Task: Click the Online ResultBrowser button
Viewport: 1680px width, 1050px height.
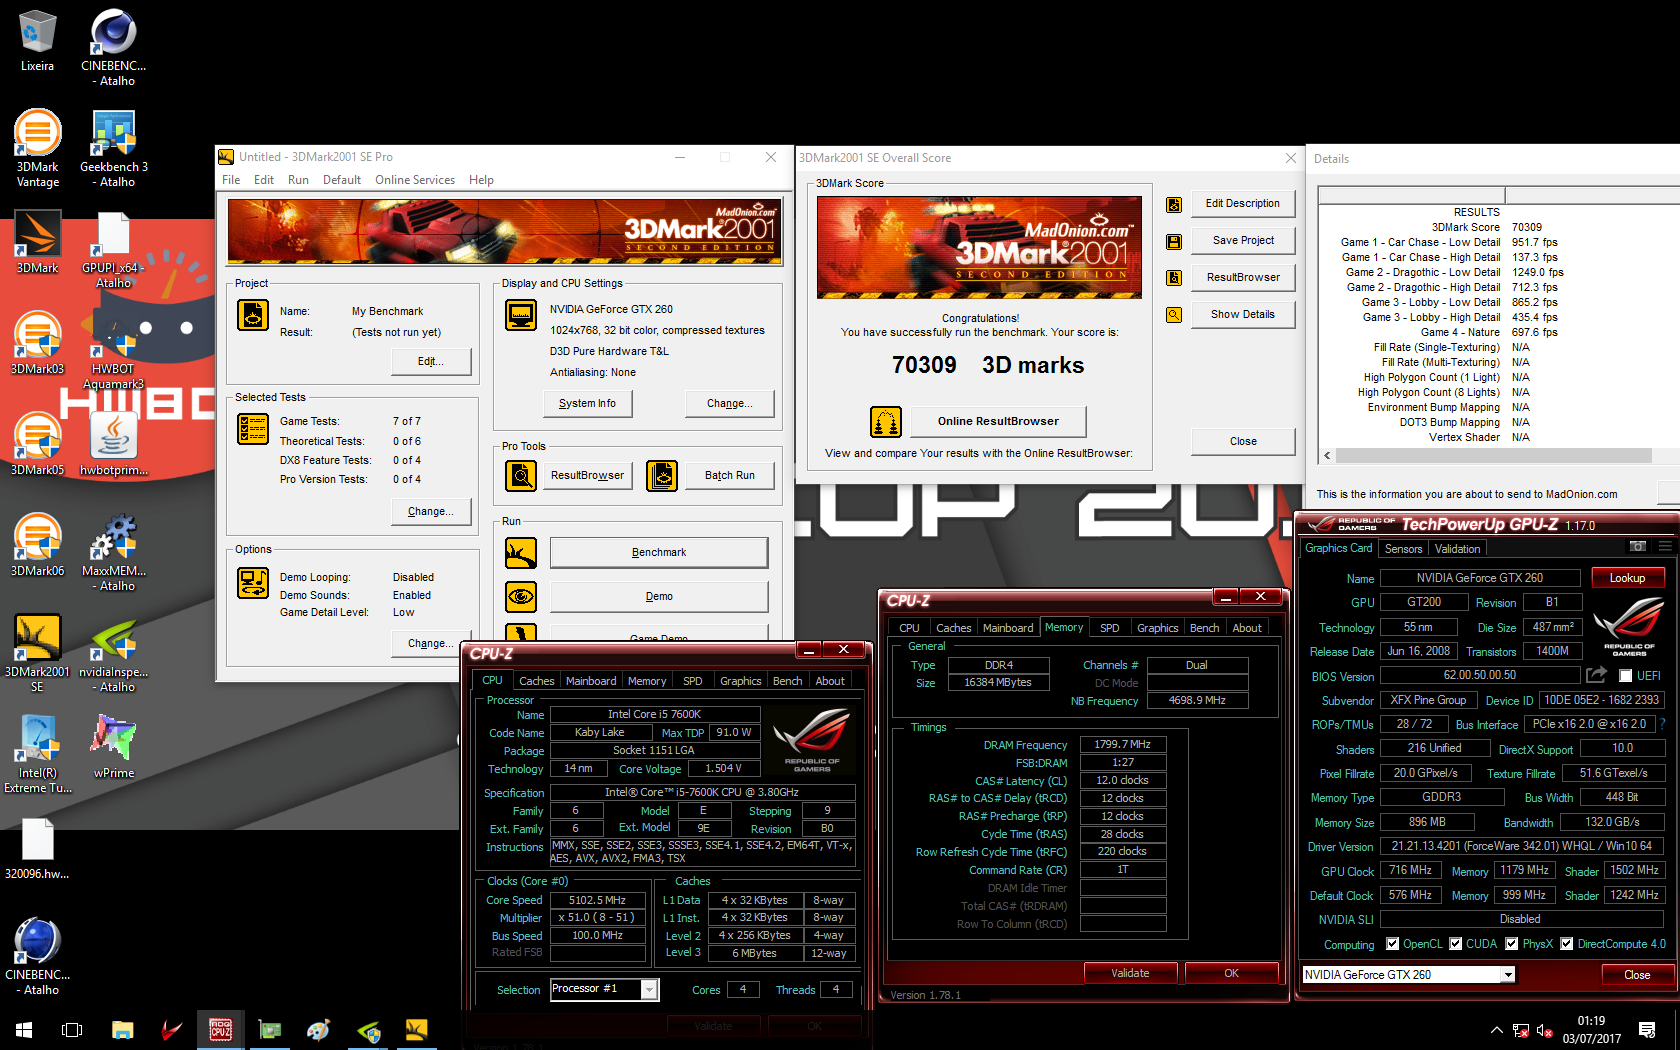Action: tap(998, 422)
